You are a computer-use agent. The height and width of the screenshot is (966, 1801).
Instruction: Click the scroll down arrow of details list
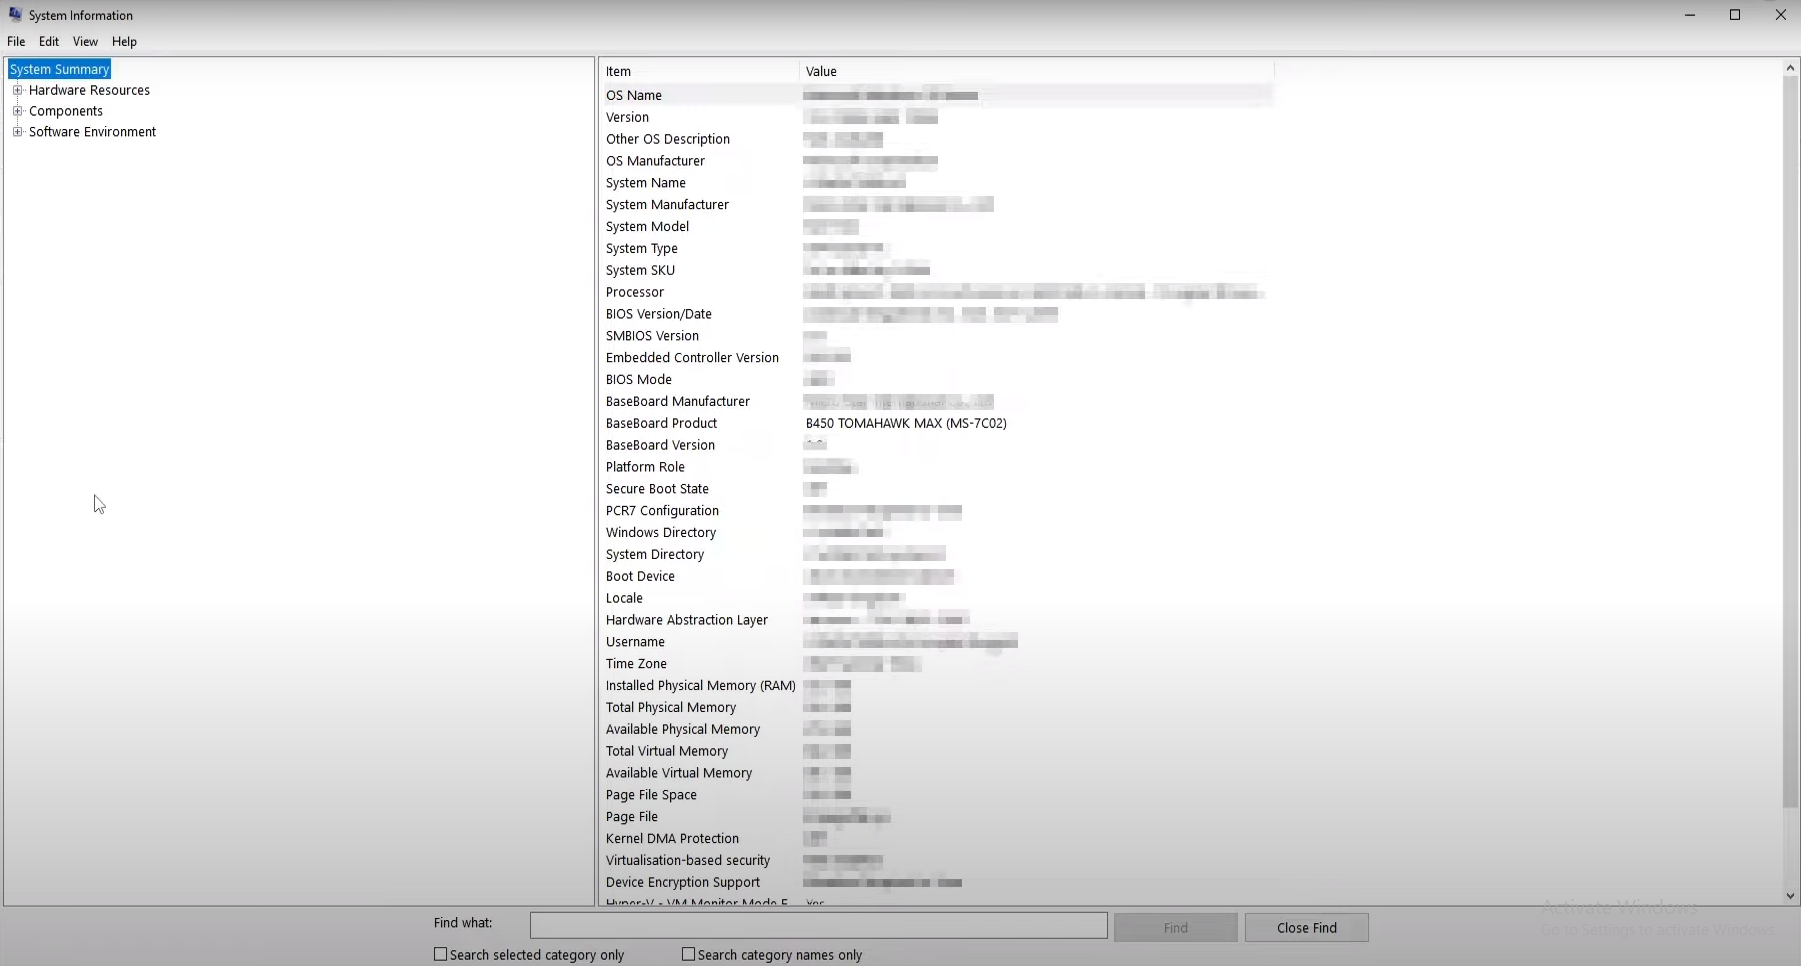coord(1790,896)
